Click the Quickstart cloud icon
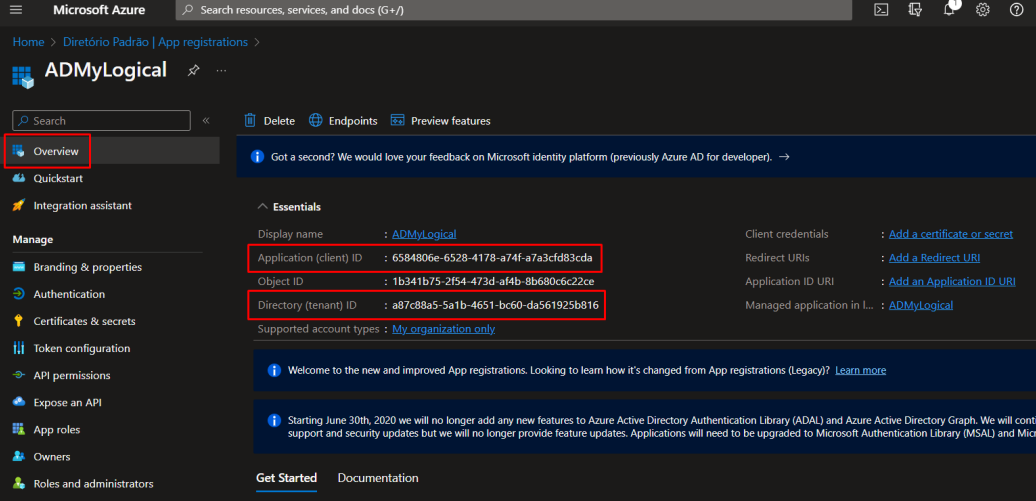Screen dimensions: 1036x501 [19, 178]
